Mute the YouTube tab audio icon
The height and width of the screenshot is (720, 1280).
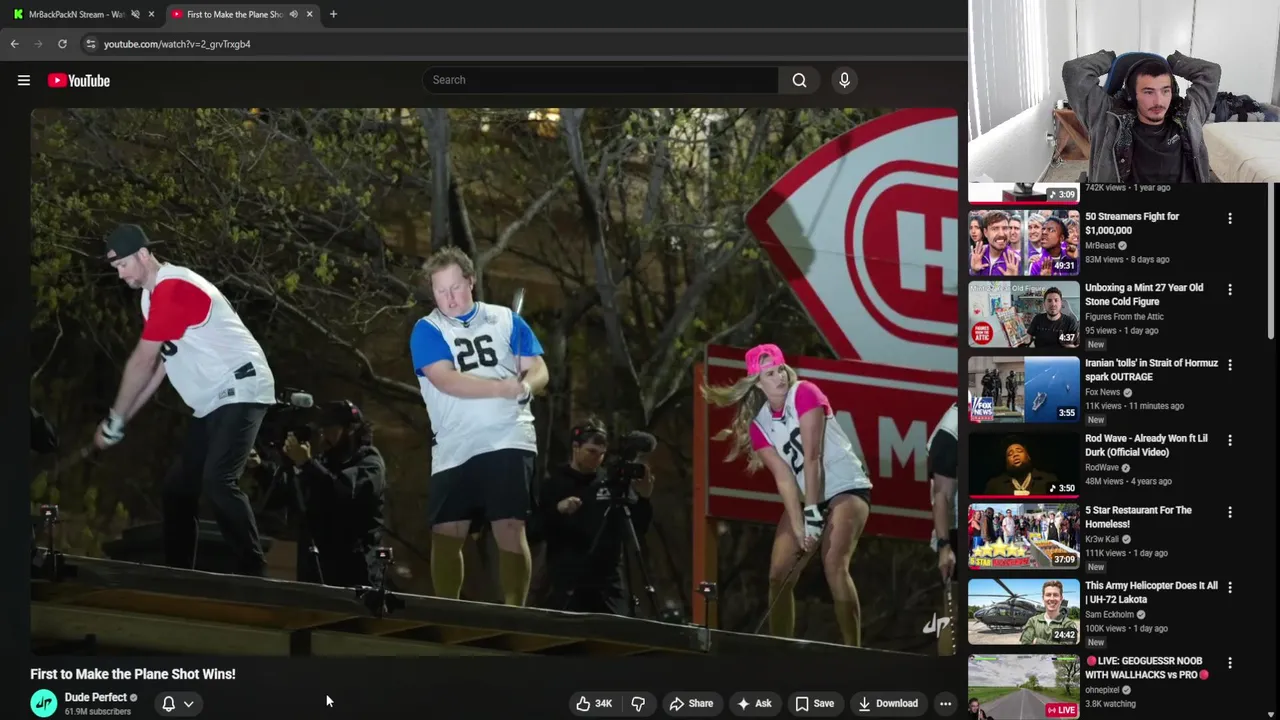pyautogui.click(x=293, y=14)
